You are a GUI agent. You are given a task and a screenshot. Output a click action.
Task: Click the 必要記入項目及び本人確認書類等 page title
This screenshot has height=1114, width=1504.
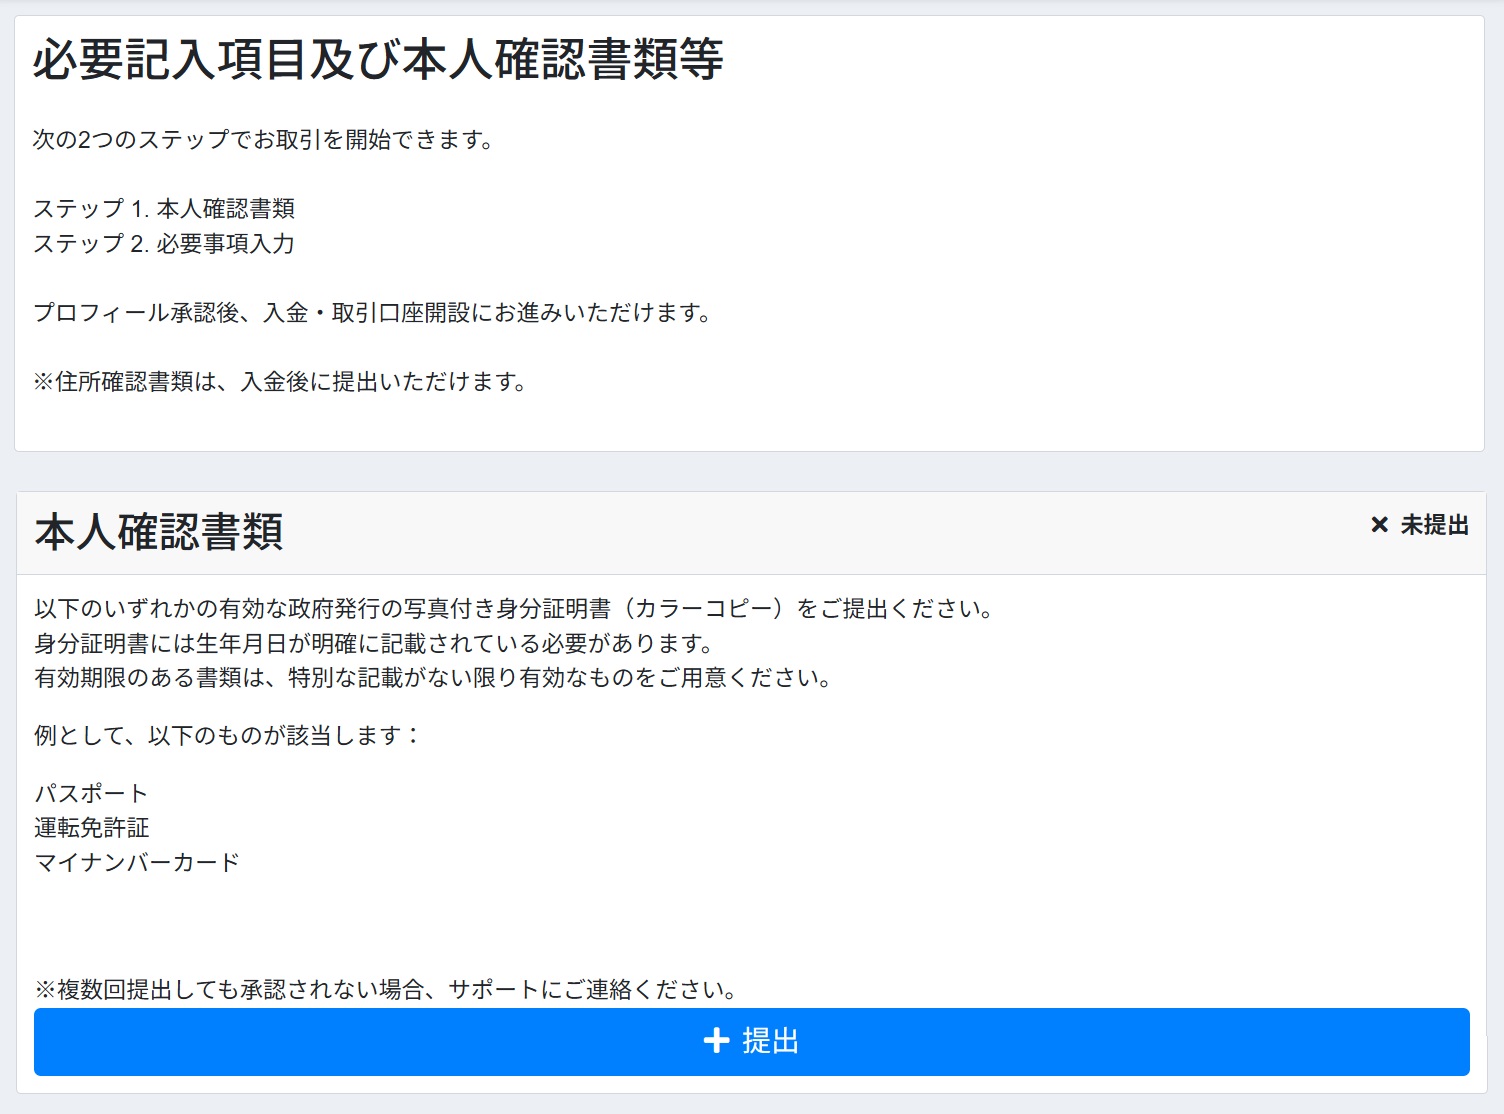click(378, 60)
